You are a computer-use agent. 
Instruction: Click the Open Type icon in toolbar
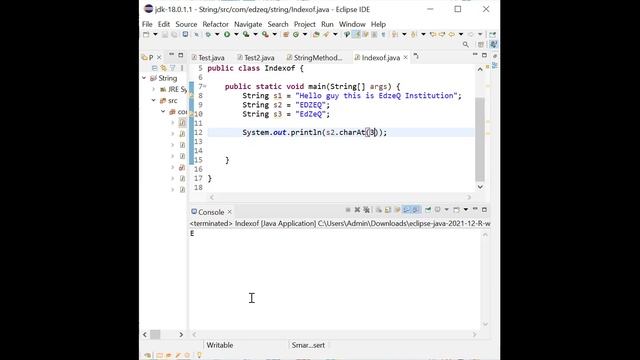point(316,35)
